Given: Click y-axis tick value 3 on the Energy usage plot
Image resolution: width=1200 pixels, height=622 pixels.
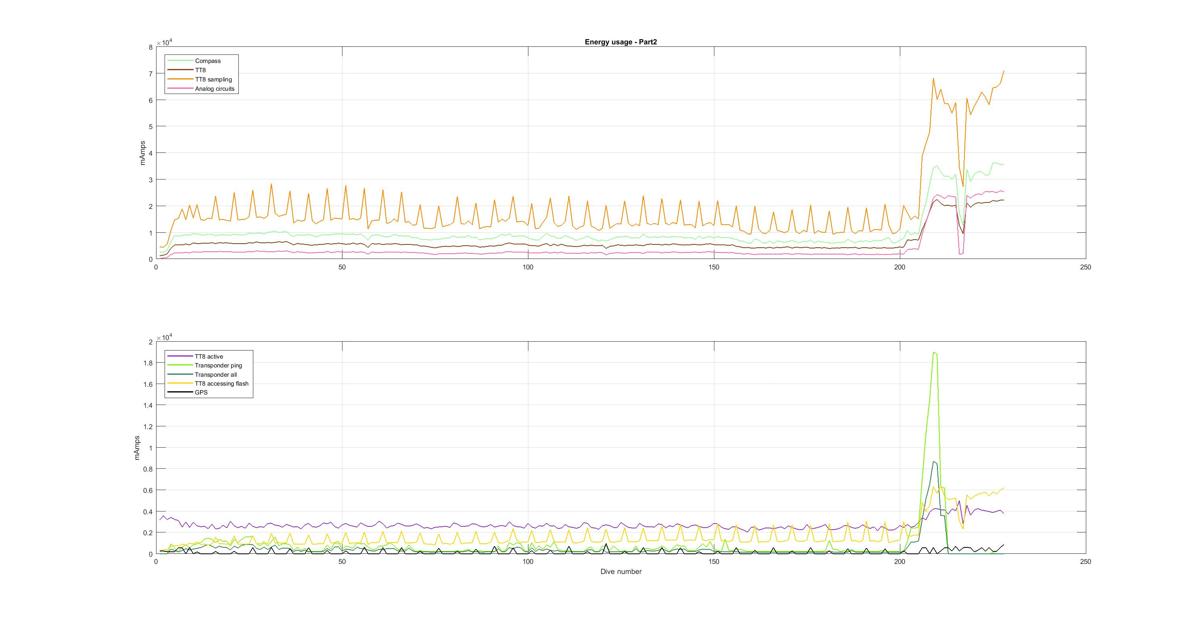Looking at the screenshot, I should tap(150, 180).
